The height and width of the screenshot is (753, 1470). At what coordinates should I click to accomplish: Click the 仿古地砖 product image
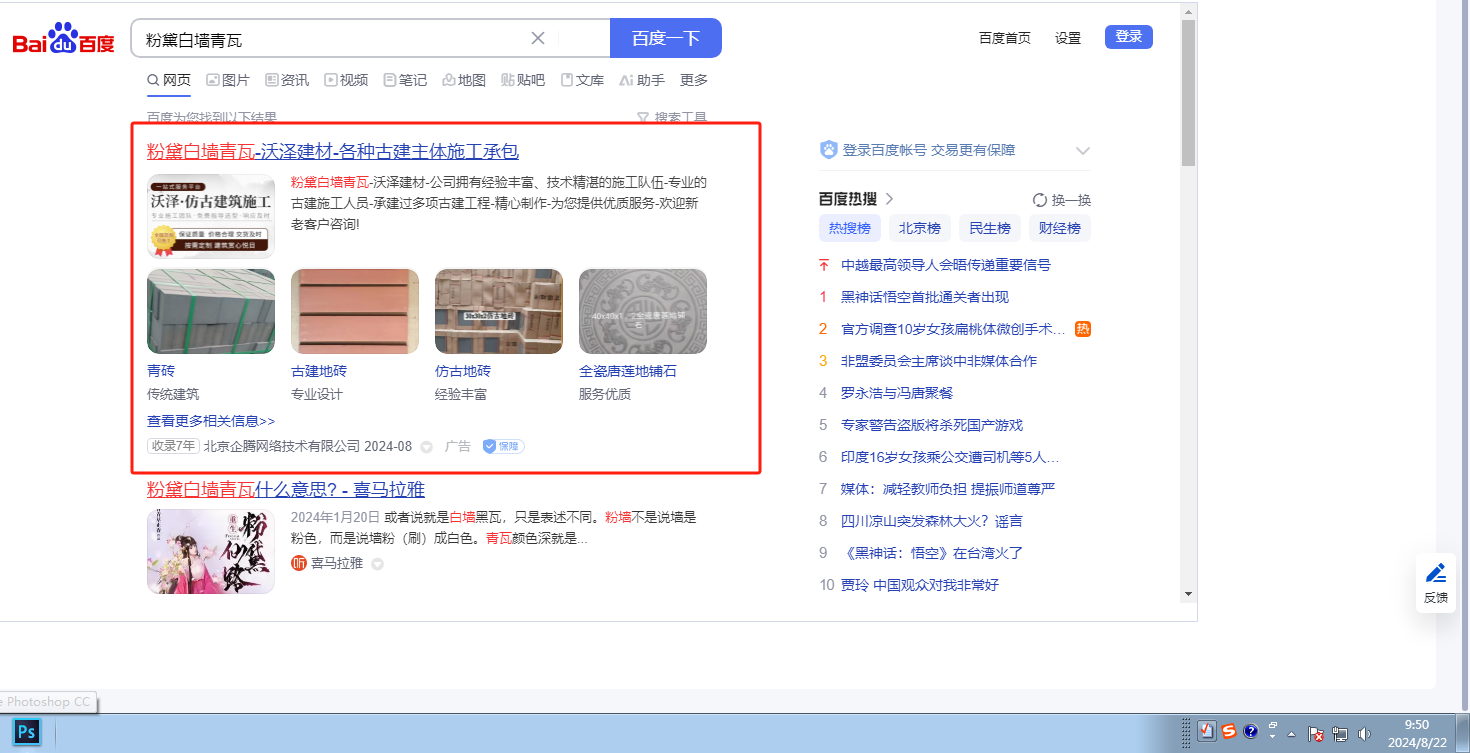499,311
